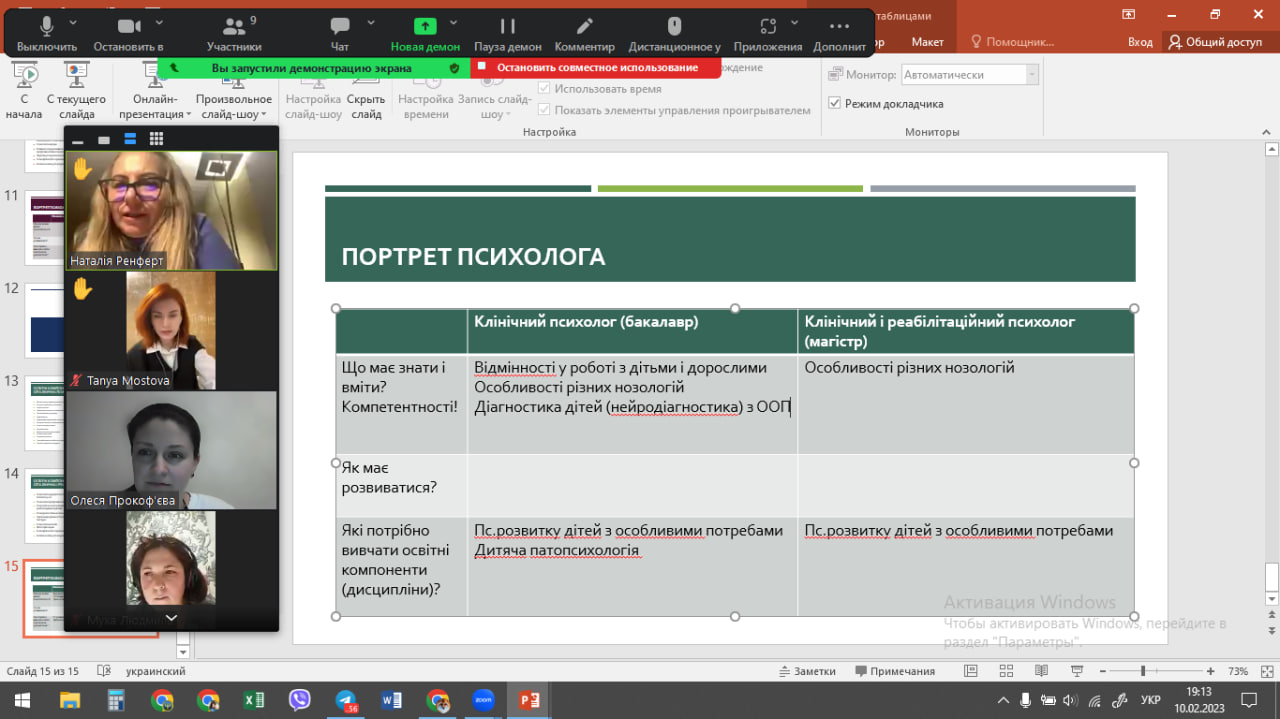Toggle Показать элементы управления проигрывателем checkbox
1280x719 pixels.
[545, 110]
